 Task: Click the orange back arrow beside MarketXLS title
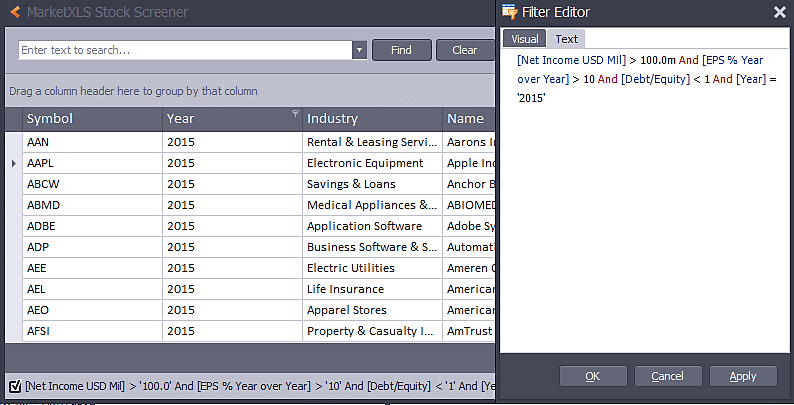coord(15,12)
